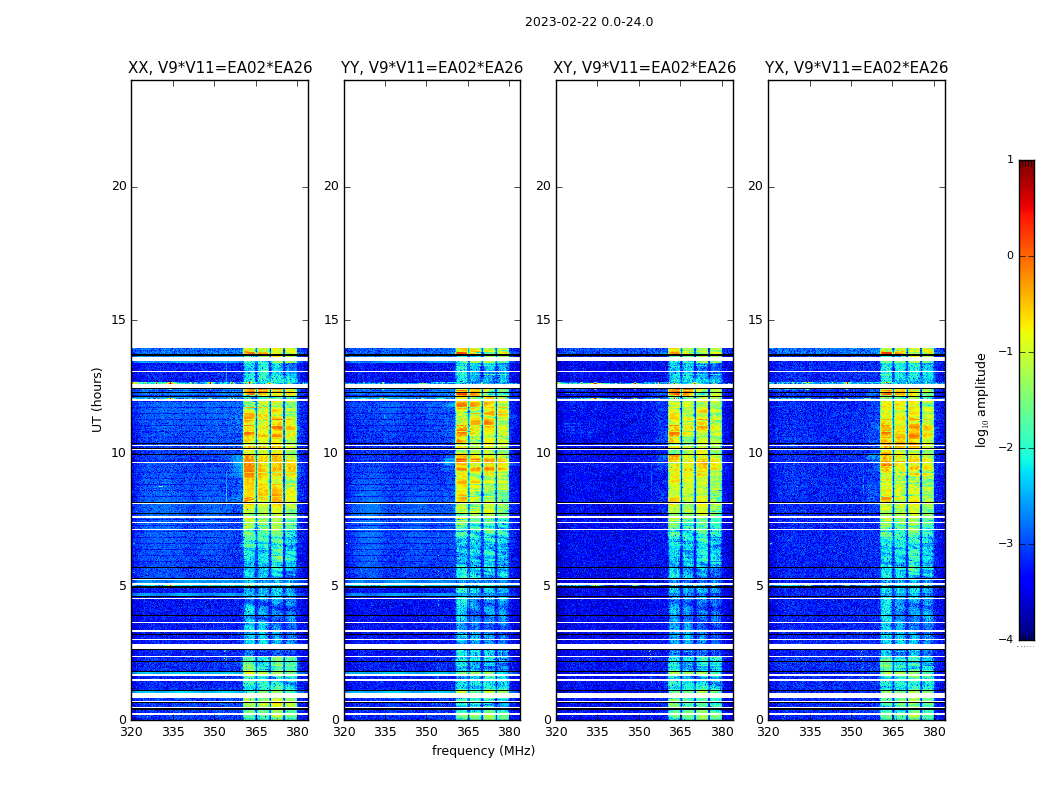Viewport: 1050px width, 800px height.
Task: Click the 20 tick label on the XX y-axis
Action: [119, 186]
